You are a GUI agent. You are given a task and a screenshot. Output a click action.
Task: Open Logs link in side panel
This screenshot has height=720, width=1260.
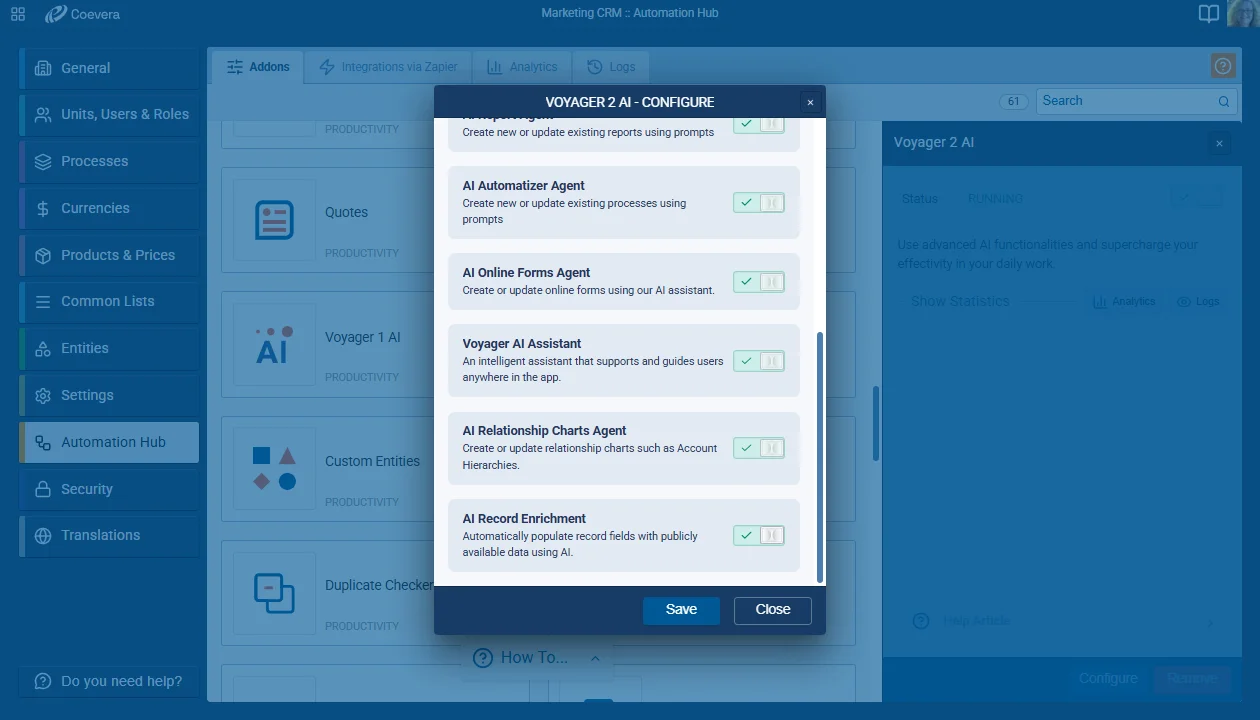pyautogui.click(x=1198, y=301)
